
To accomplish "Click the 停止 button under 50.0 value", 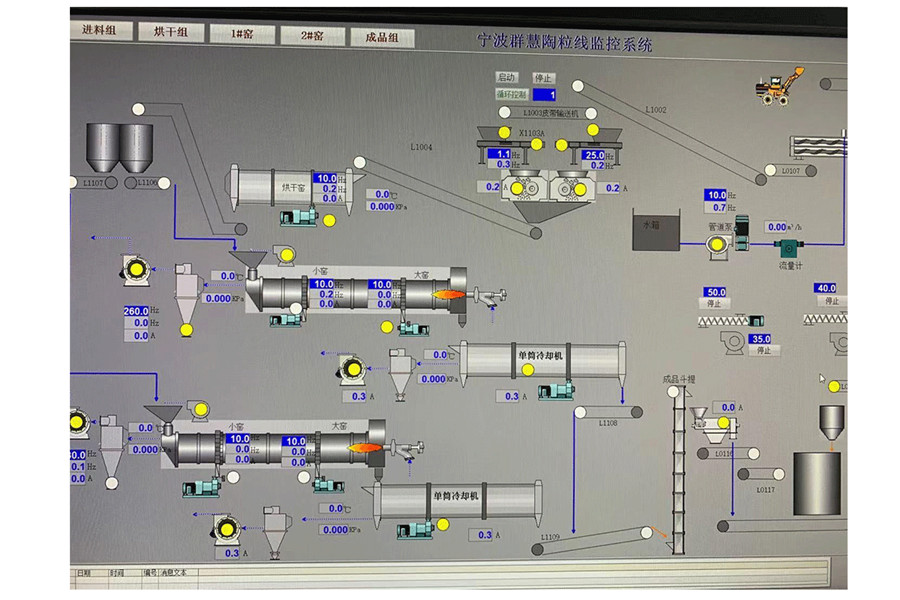I will (x=713, y=303).
